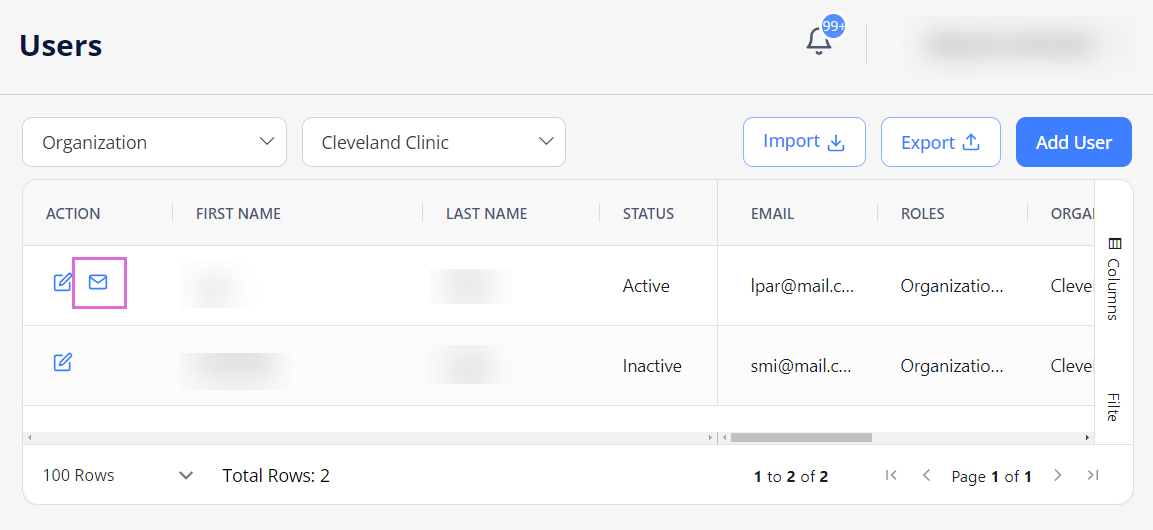Click the Add User button
The height and width of the screenshot is (530, 1153).
point(1074,142)
